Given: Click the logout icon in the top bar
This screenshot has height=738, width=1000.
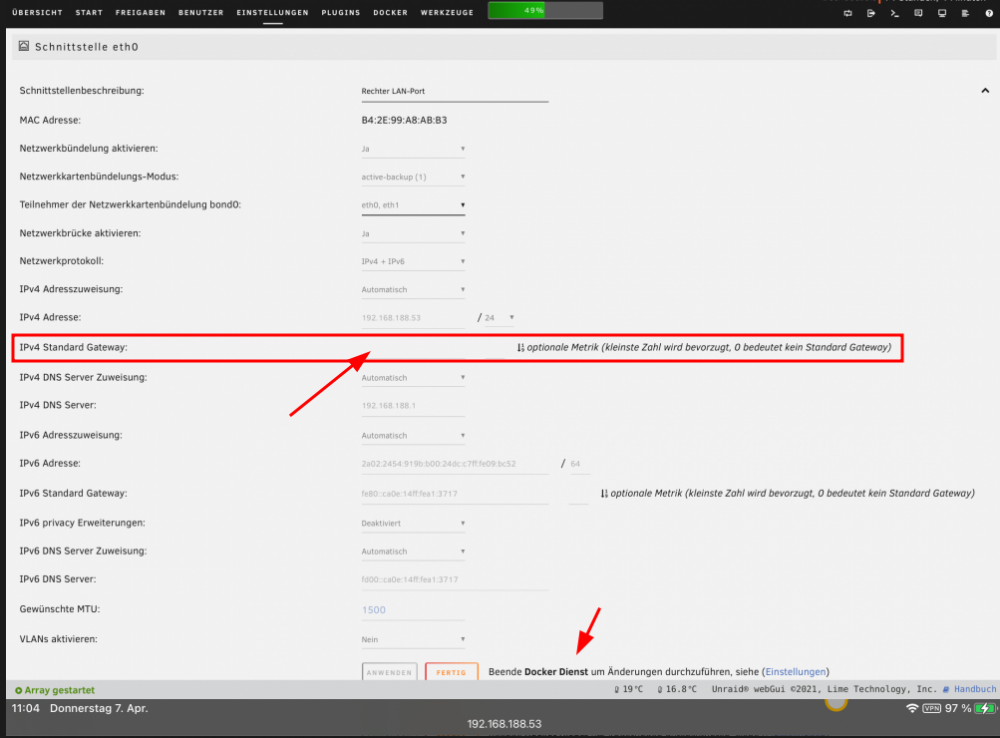Looking at the screenshot, I should [871, 13].
